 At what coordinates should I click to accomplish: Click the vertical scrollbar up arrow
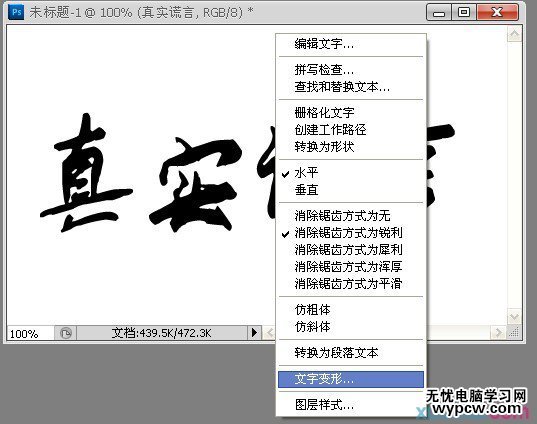pos(514,34)
